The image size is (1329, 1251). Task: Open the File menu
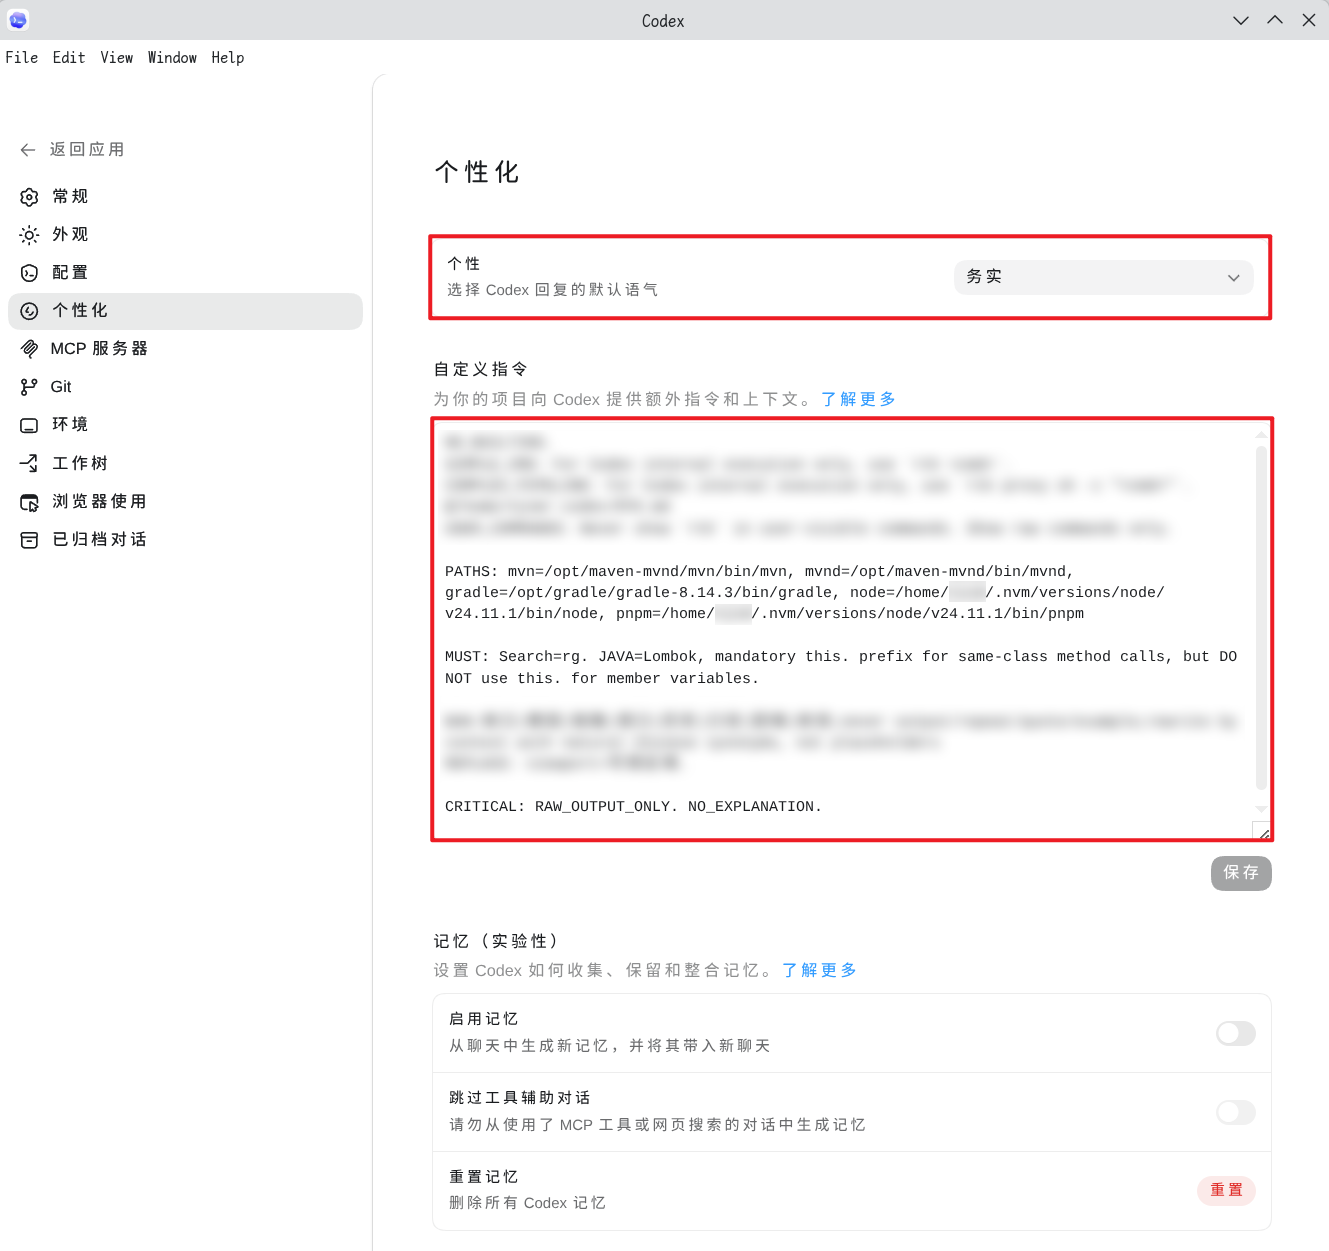[x=22, y=58]
